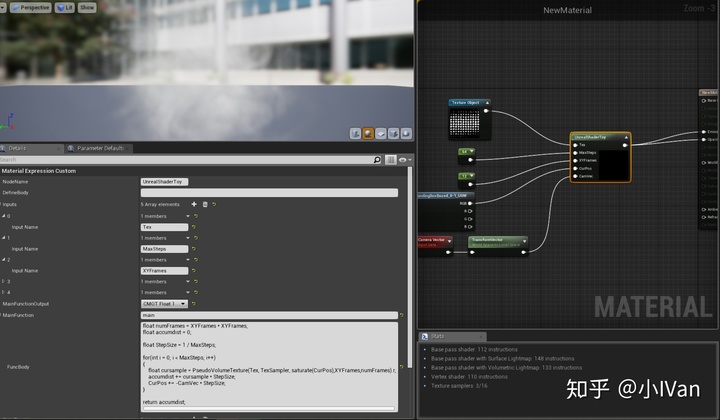720x420 pixels.
Task: Collapse Inputs array element 1
Action: (x=4, y=238)
